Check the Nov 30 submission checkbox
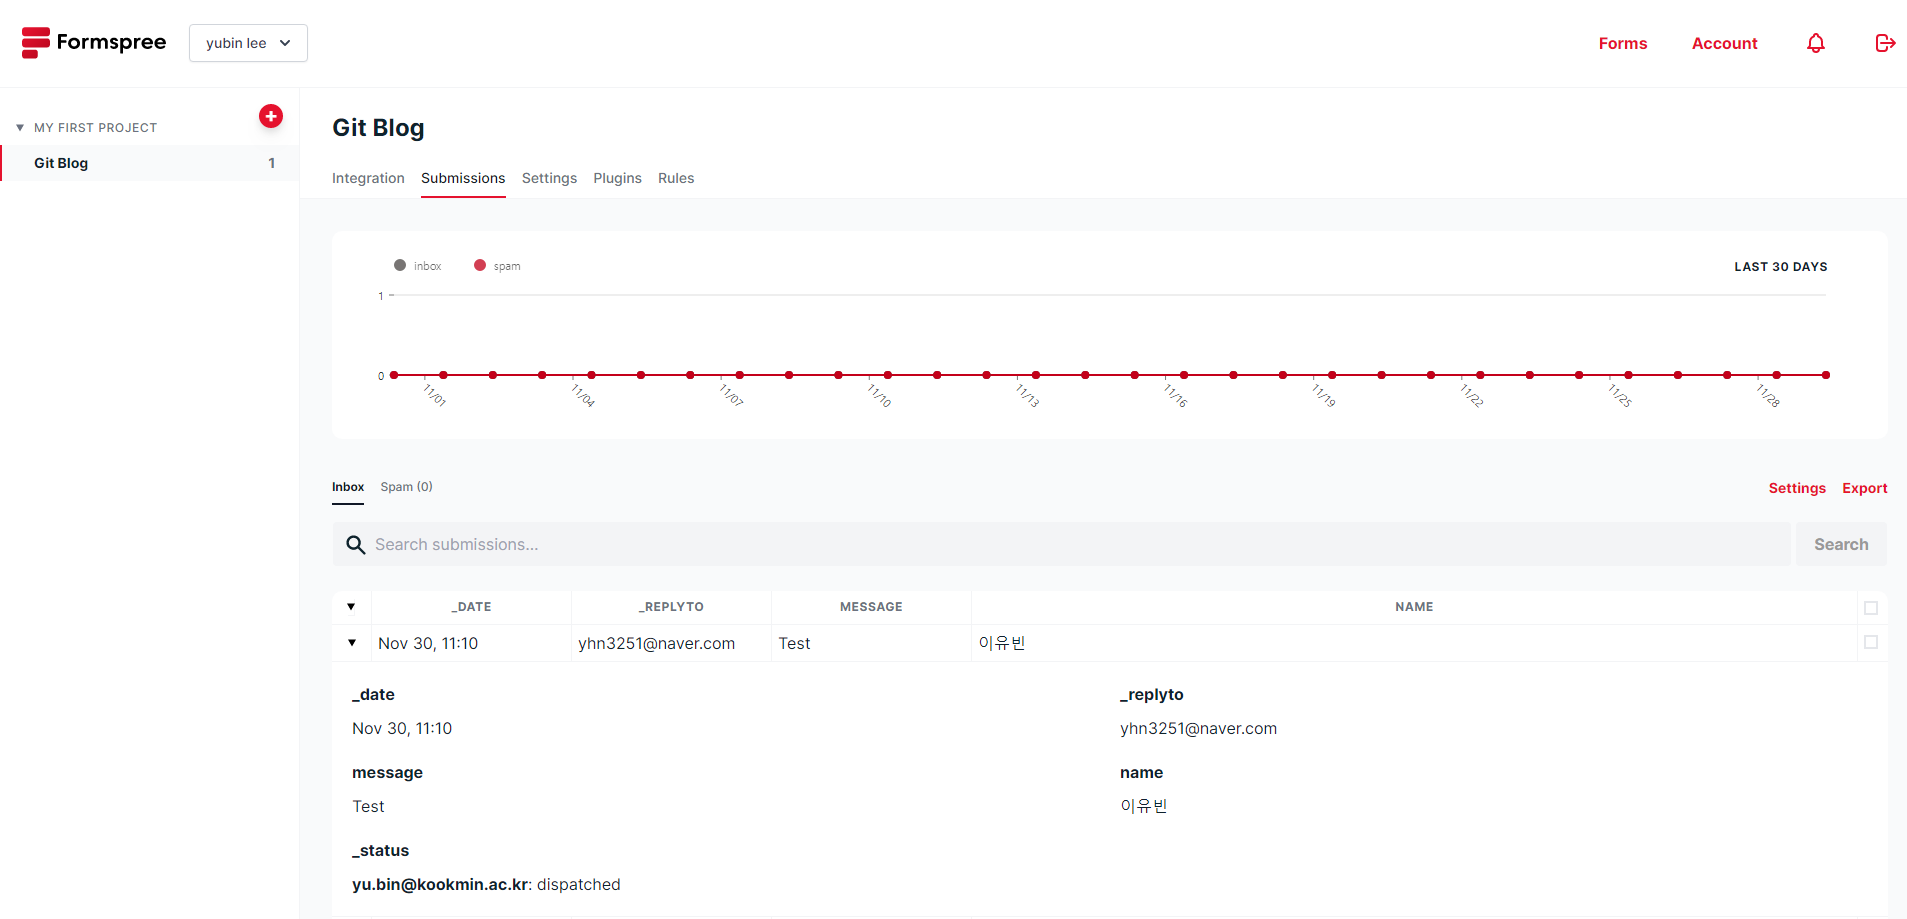The width and height of the screenshot is (1907, 919). [x=1871, y=642]
